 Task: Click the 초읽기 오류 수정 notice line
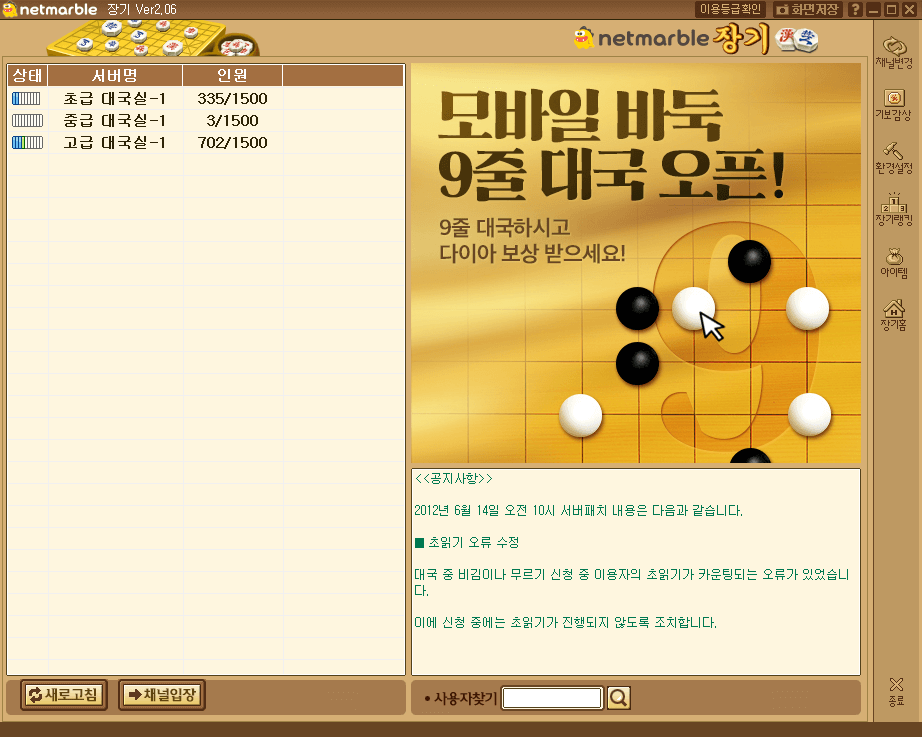point(467,542)
